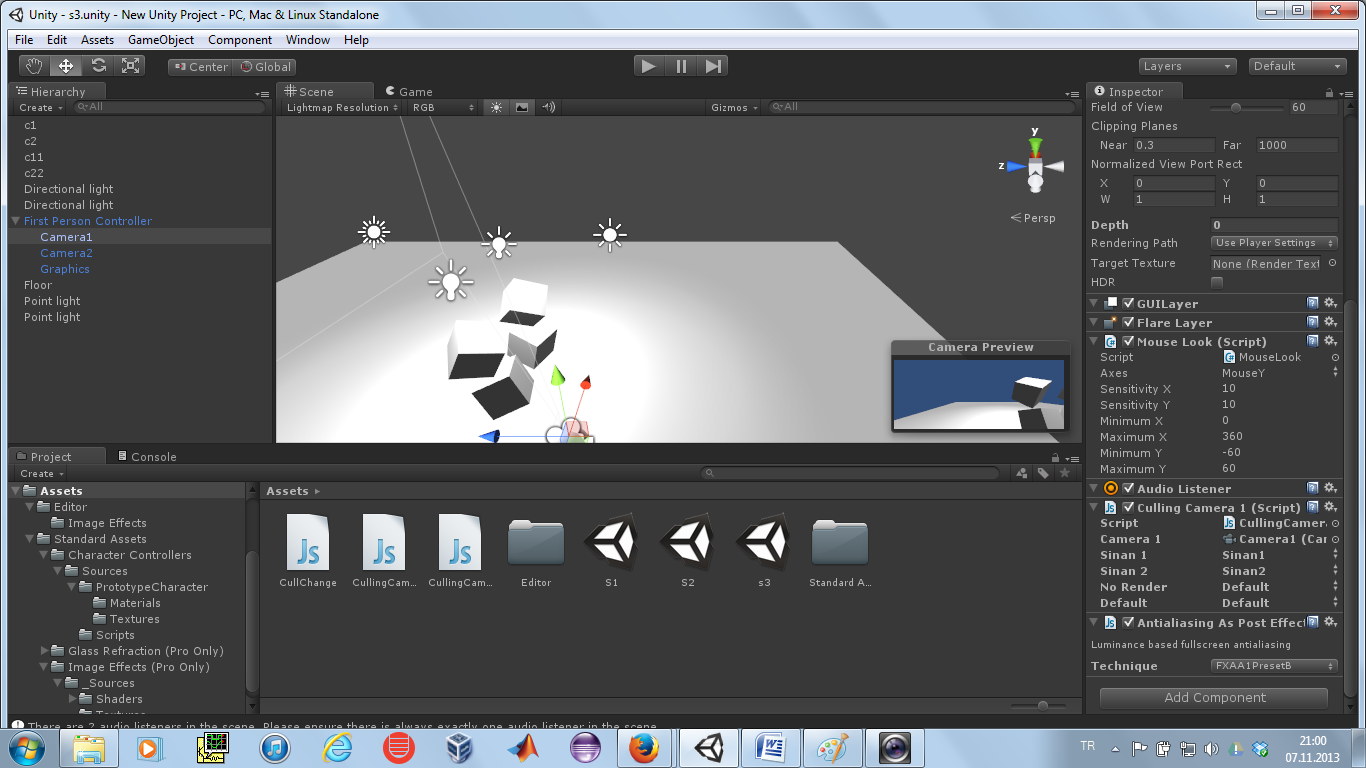Open the Technique FXAA1PresetB dropdown

pyautogui.click(x=1274, y=665)
